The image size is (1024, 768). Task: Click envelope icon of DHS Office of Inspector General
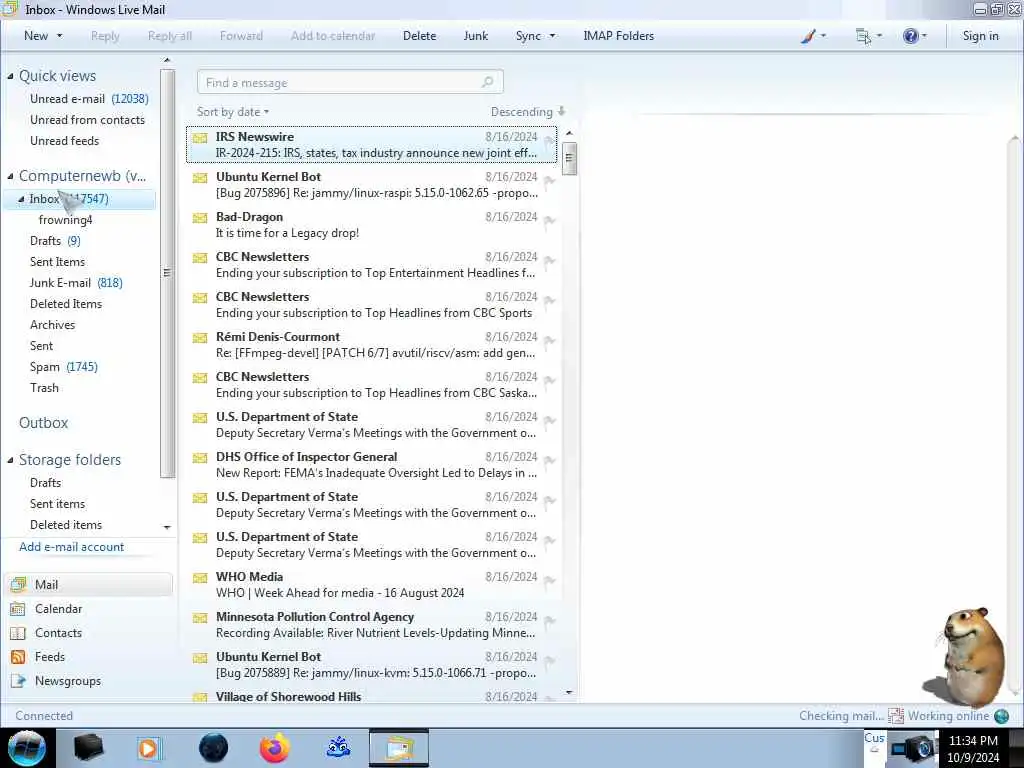pos(200,458)
